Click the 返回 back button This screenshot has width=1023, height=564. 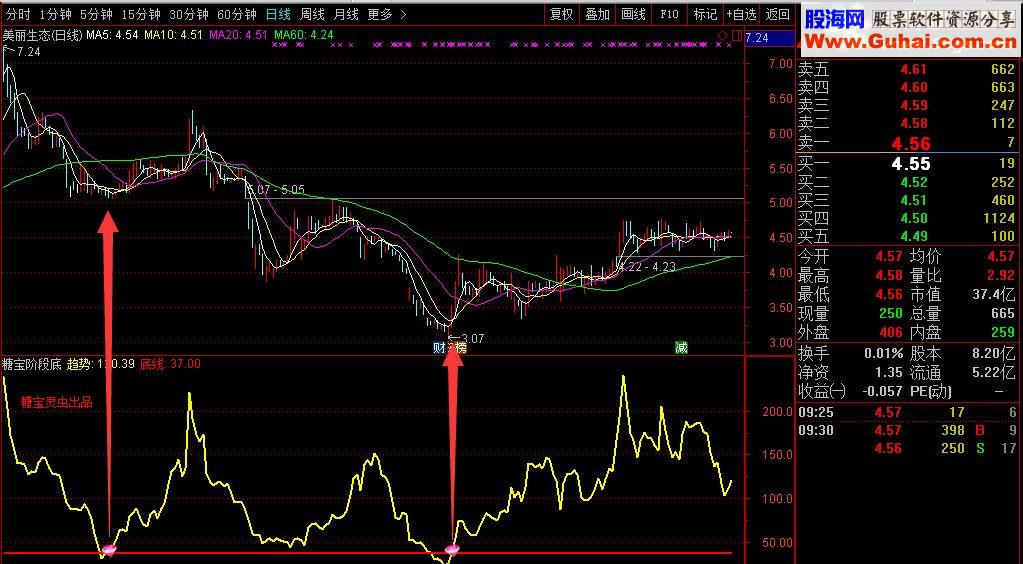(x=778, y=14)
